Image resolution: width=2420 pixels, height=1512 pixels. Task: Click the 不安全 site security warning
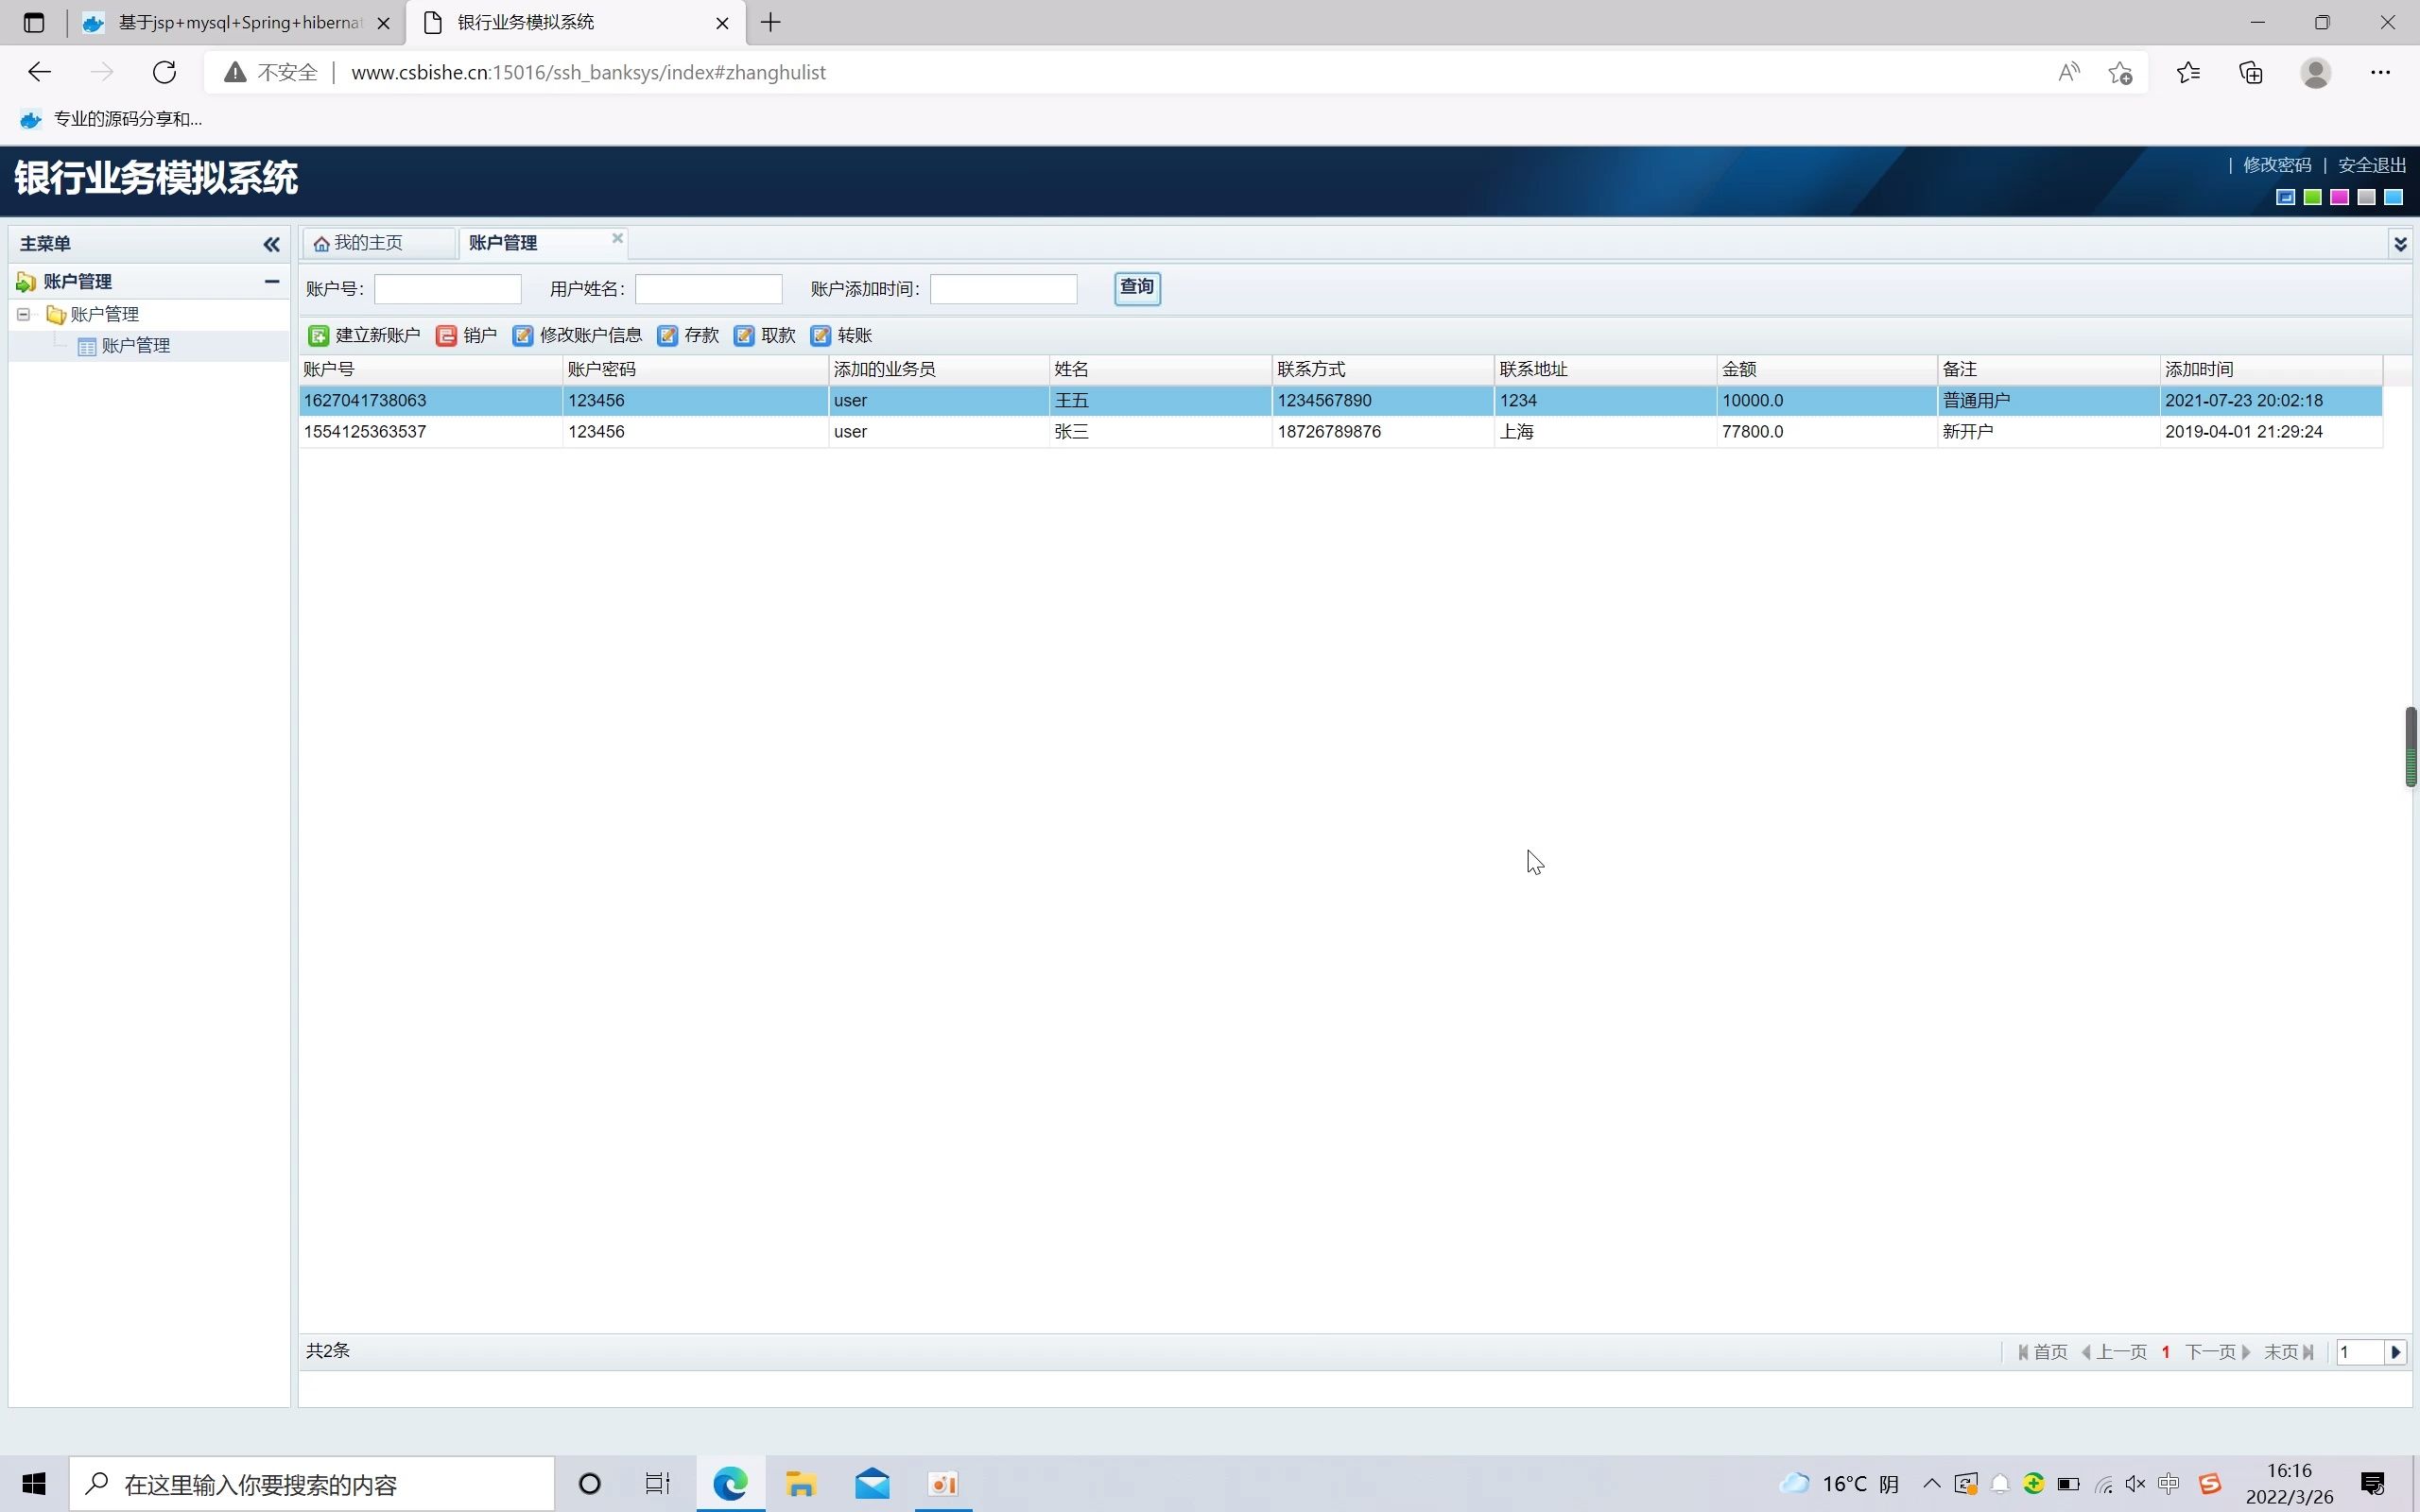(x=271, y=72)
